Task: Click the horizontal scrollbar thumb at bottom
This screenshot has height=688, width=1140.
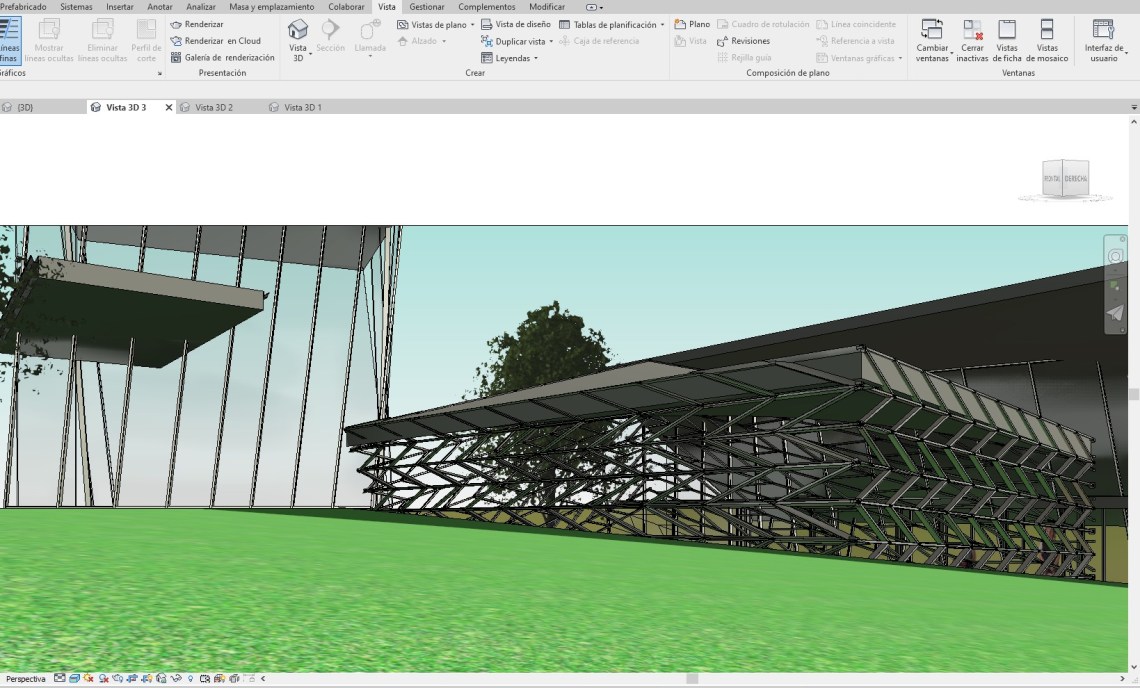Action: (x=691, y=679)
